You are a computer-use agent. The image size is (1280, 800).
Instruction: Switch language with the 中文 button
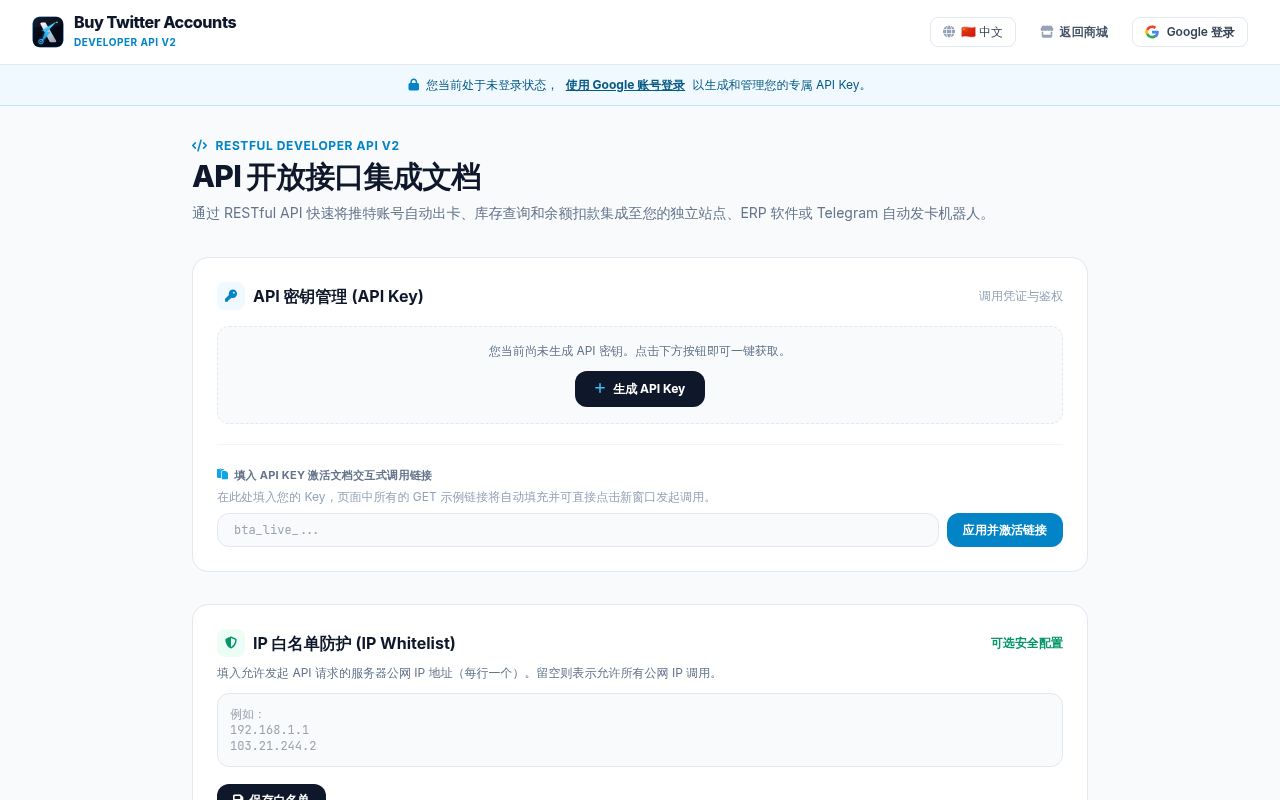(x=973, y=32)
